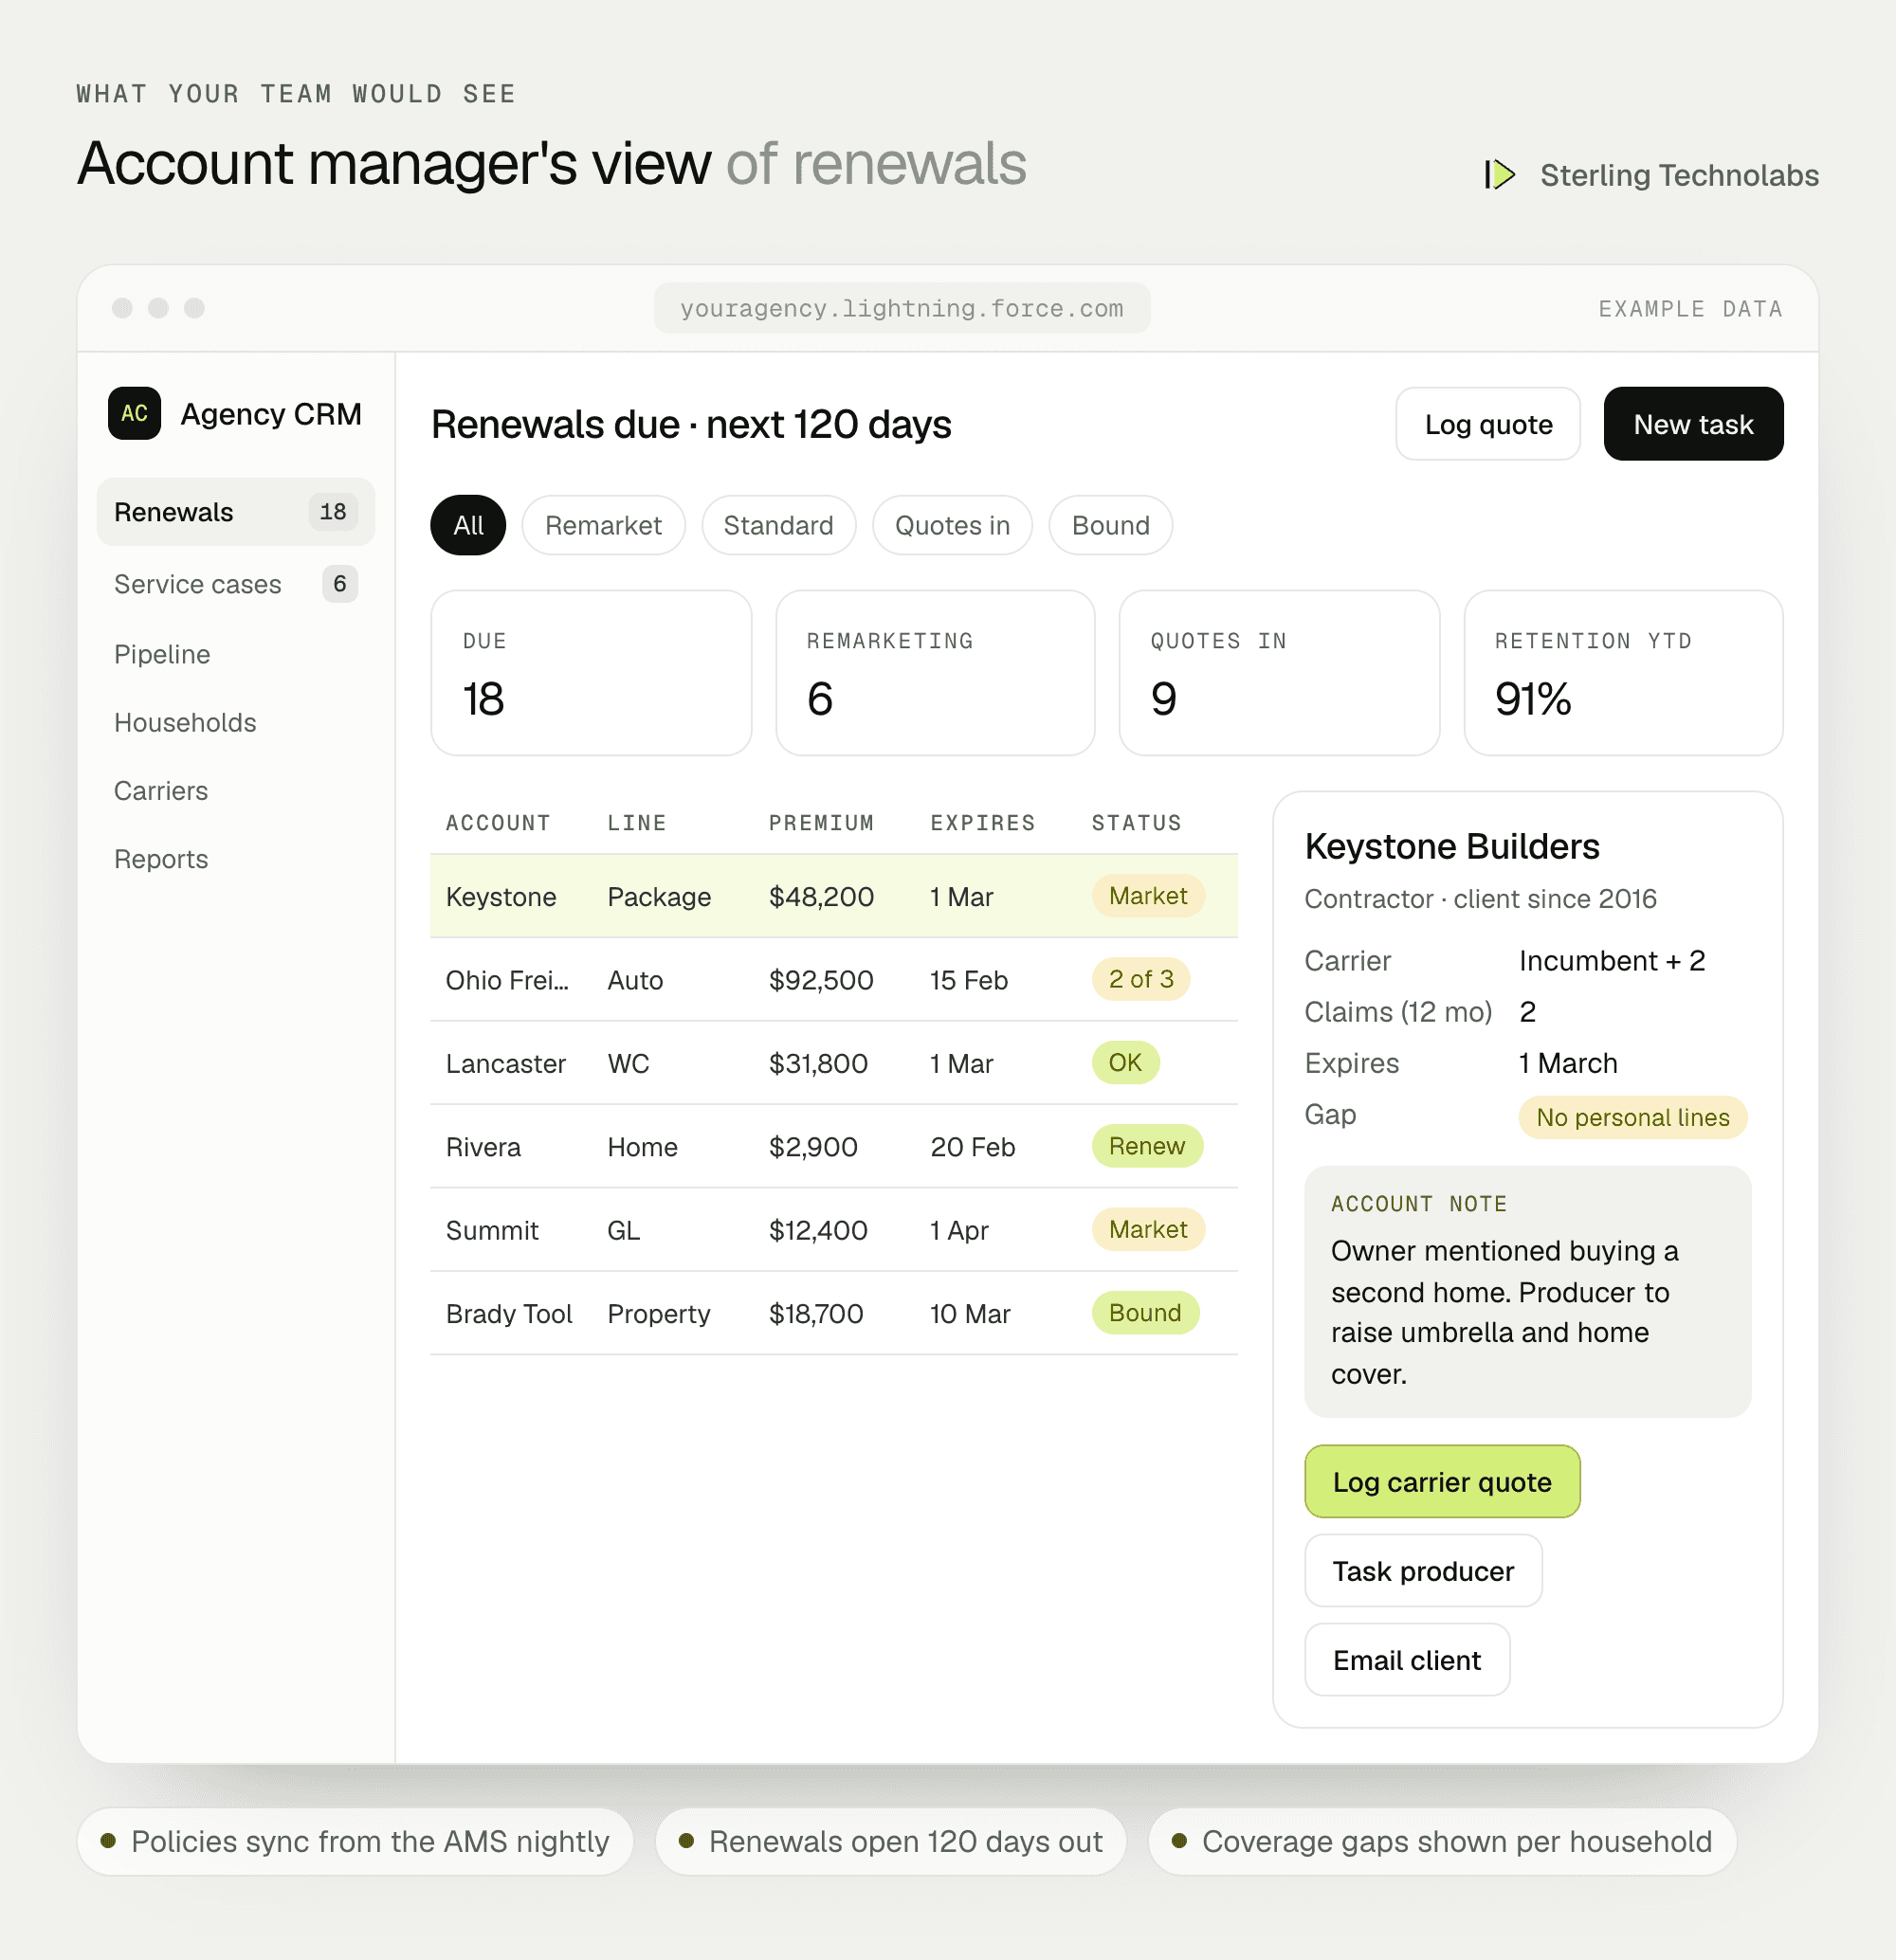Image resolution: width=1896 pixels, height=1960 pixels.
Task: Click the STATUS column header
Action: click(1136, 823)
